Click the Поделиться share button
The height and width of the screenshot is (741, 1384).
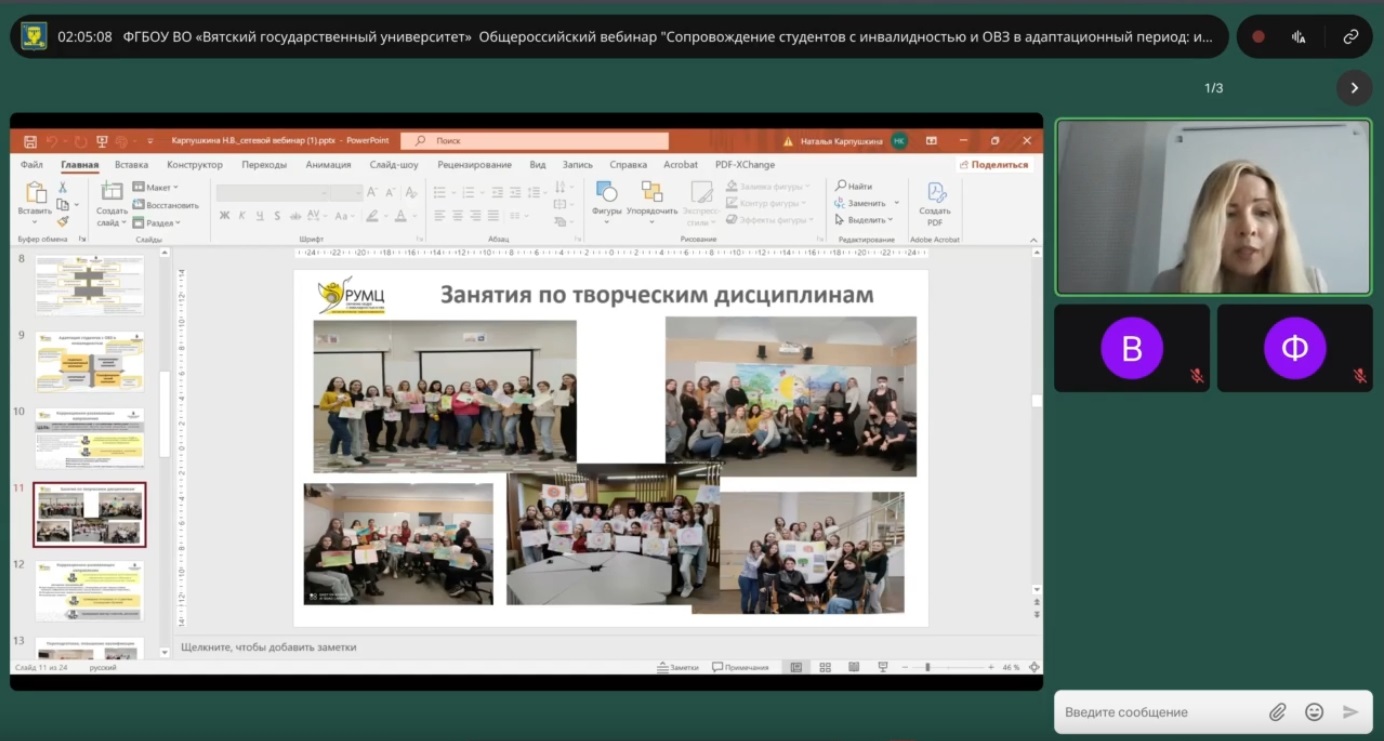click(993, 164)
